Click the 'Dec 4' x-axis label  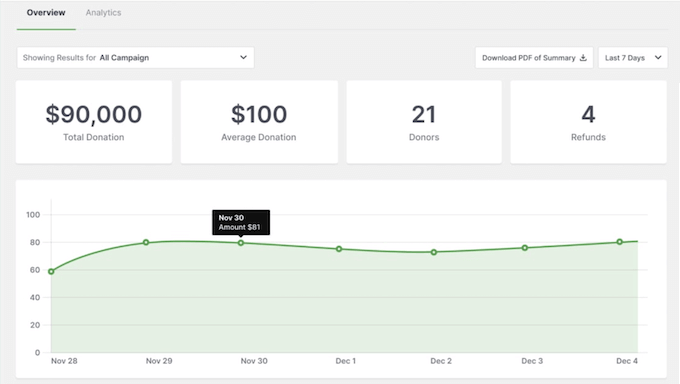pos(627,361)
